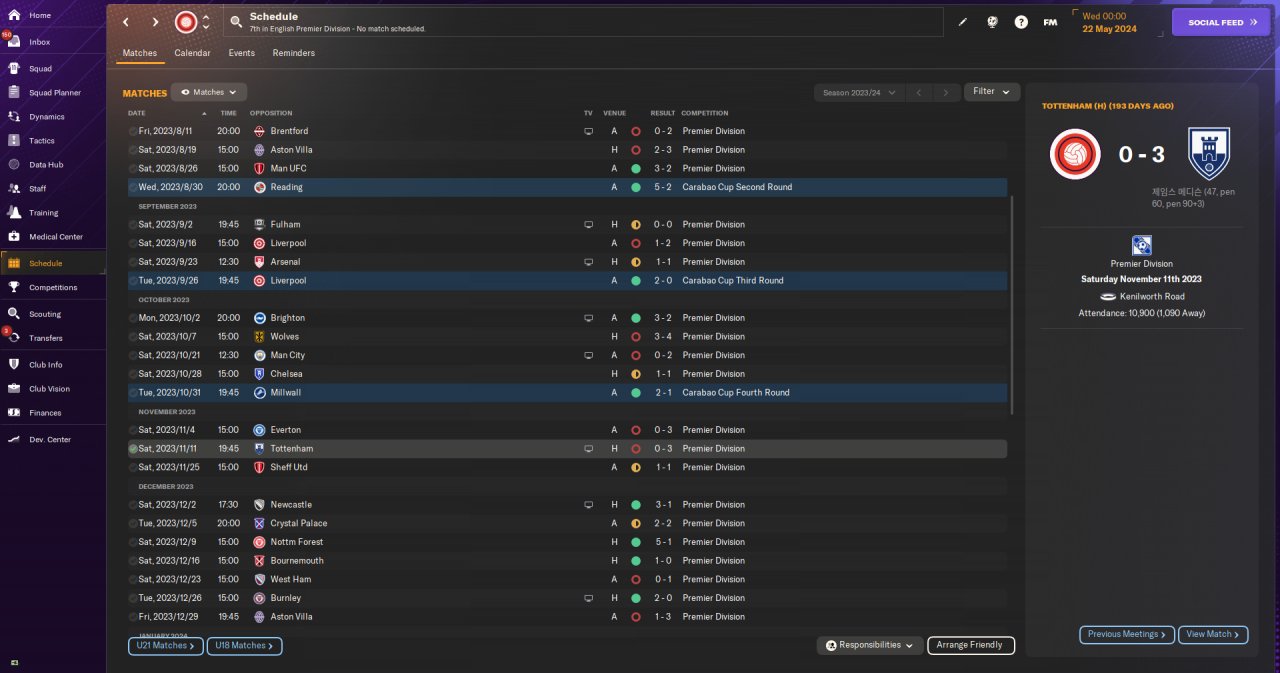Open the Responsibilities dropdown
Viewport: 1280px width, 673px height.
tap(869, 645)
